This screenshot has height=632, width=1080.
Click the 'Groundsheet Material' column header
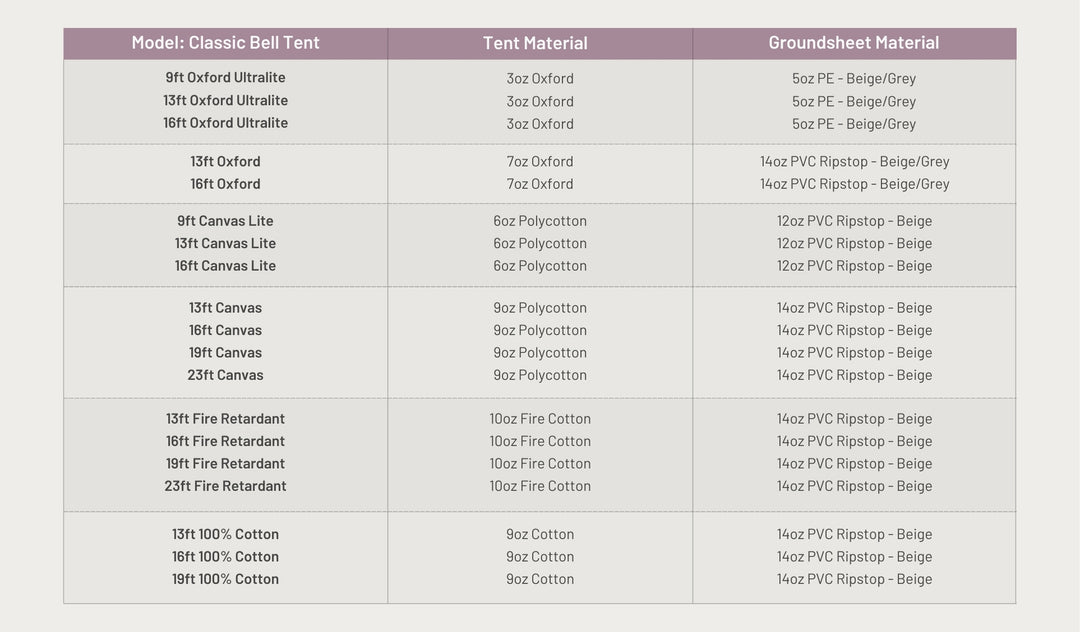click(x=853, y=43)
